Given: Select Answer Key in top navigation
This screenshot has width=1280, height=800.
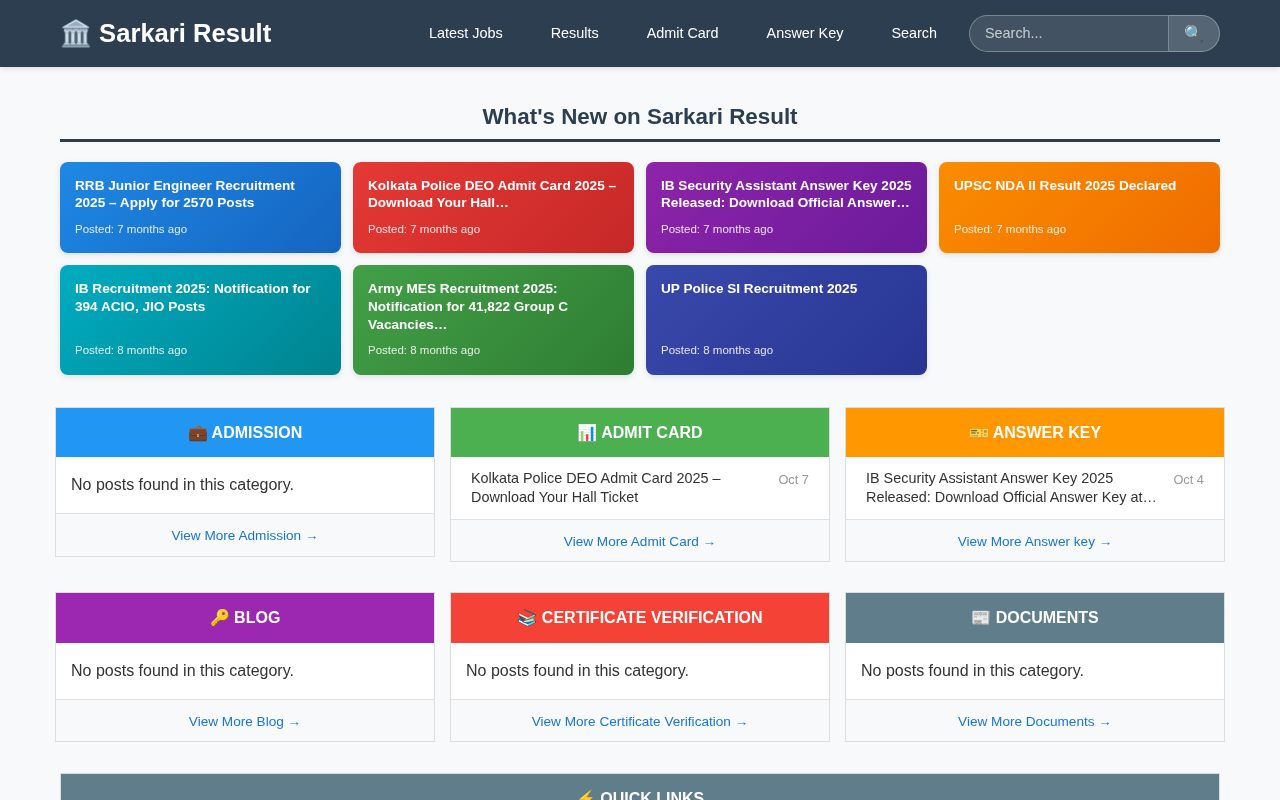Looking at the screenshot, I should point(805,33).
